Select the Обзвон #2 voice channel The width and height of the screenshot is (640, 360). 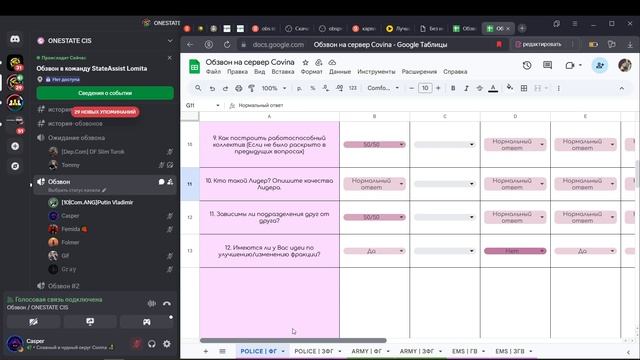(x=64, y=286)
